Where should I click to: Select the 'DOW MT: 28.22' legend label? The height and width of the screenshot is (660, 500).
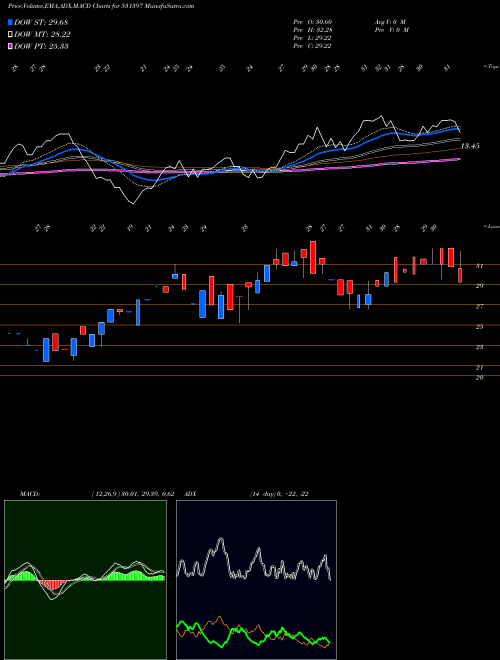point(42,35)
